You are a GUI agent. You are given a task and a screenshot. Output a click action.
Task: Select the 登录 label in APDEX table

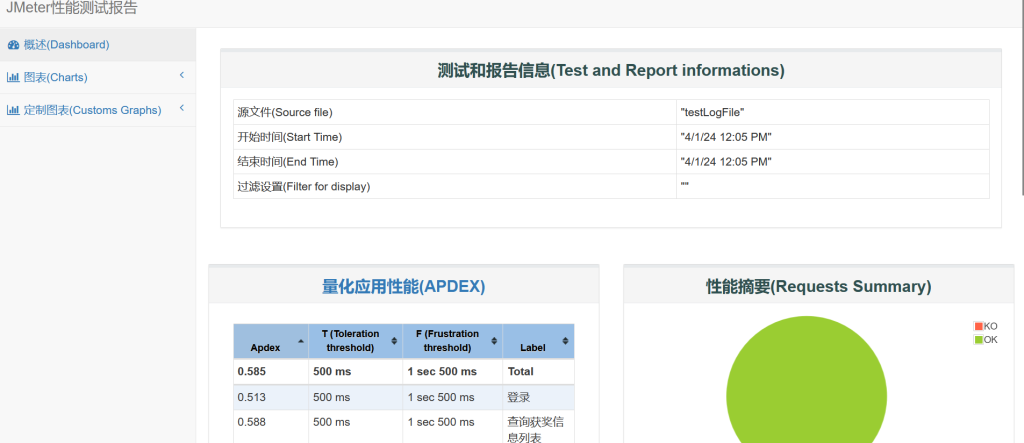(x=518, y=397)
